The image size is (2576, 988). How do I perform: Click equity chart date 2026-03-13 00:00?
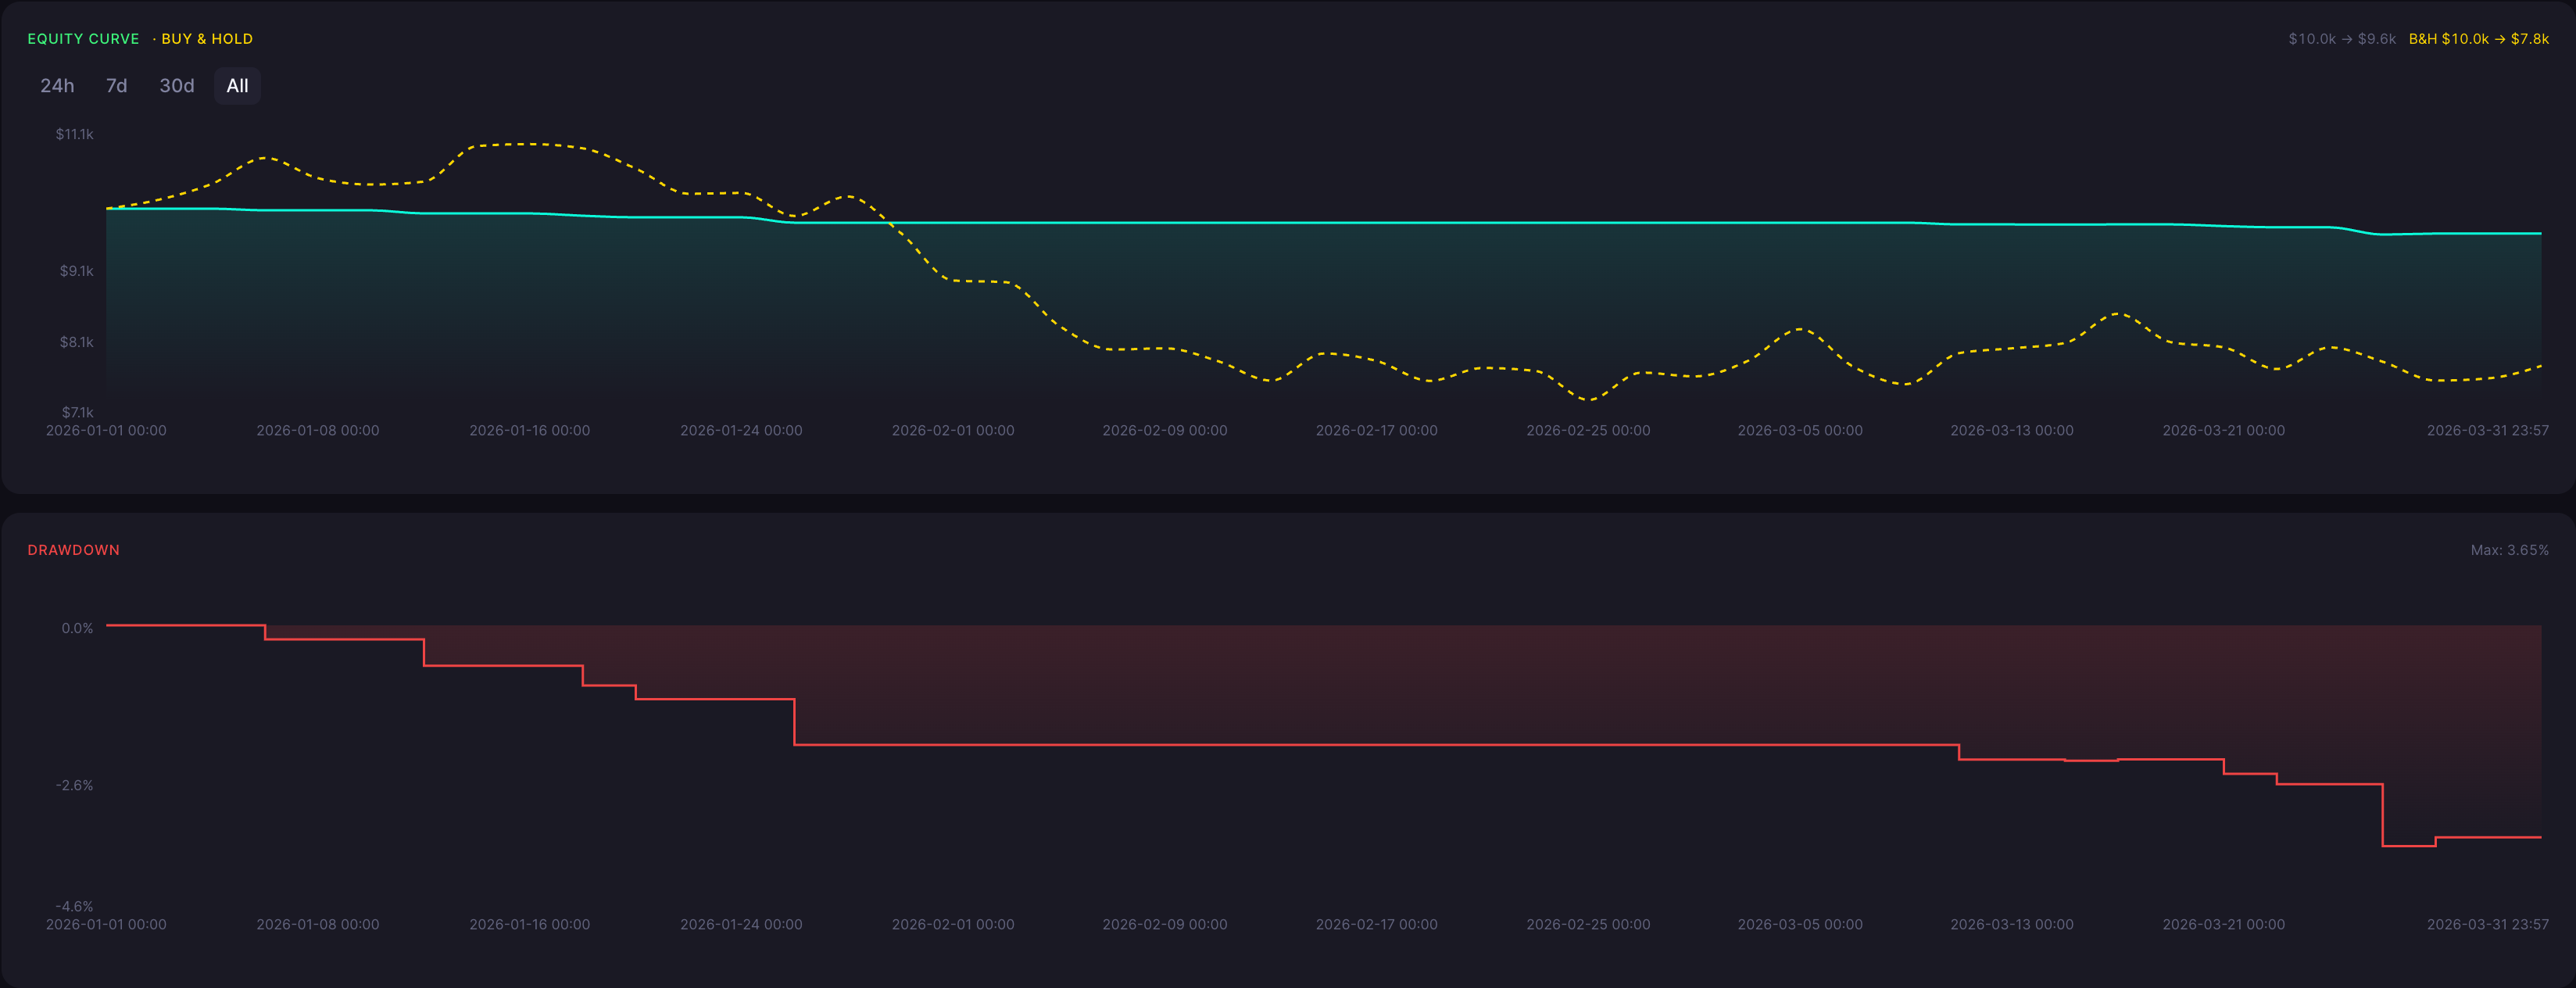click(x=2012, y=430)
